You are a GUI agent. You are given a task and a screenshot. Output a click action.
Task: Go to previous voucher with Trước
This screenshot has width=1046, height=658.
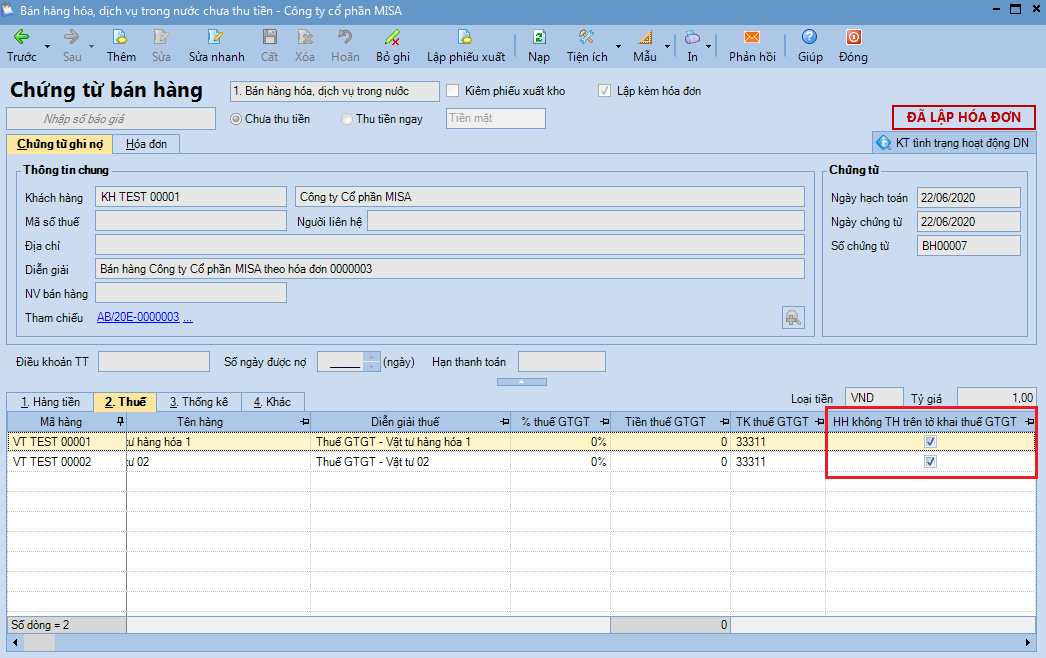pyautogui.click(x=21, y=46)
